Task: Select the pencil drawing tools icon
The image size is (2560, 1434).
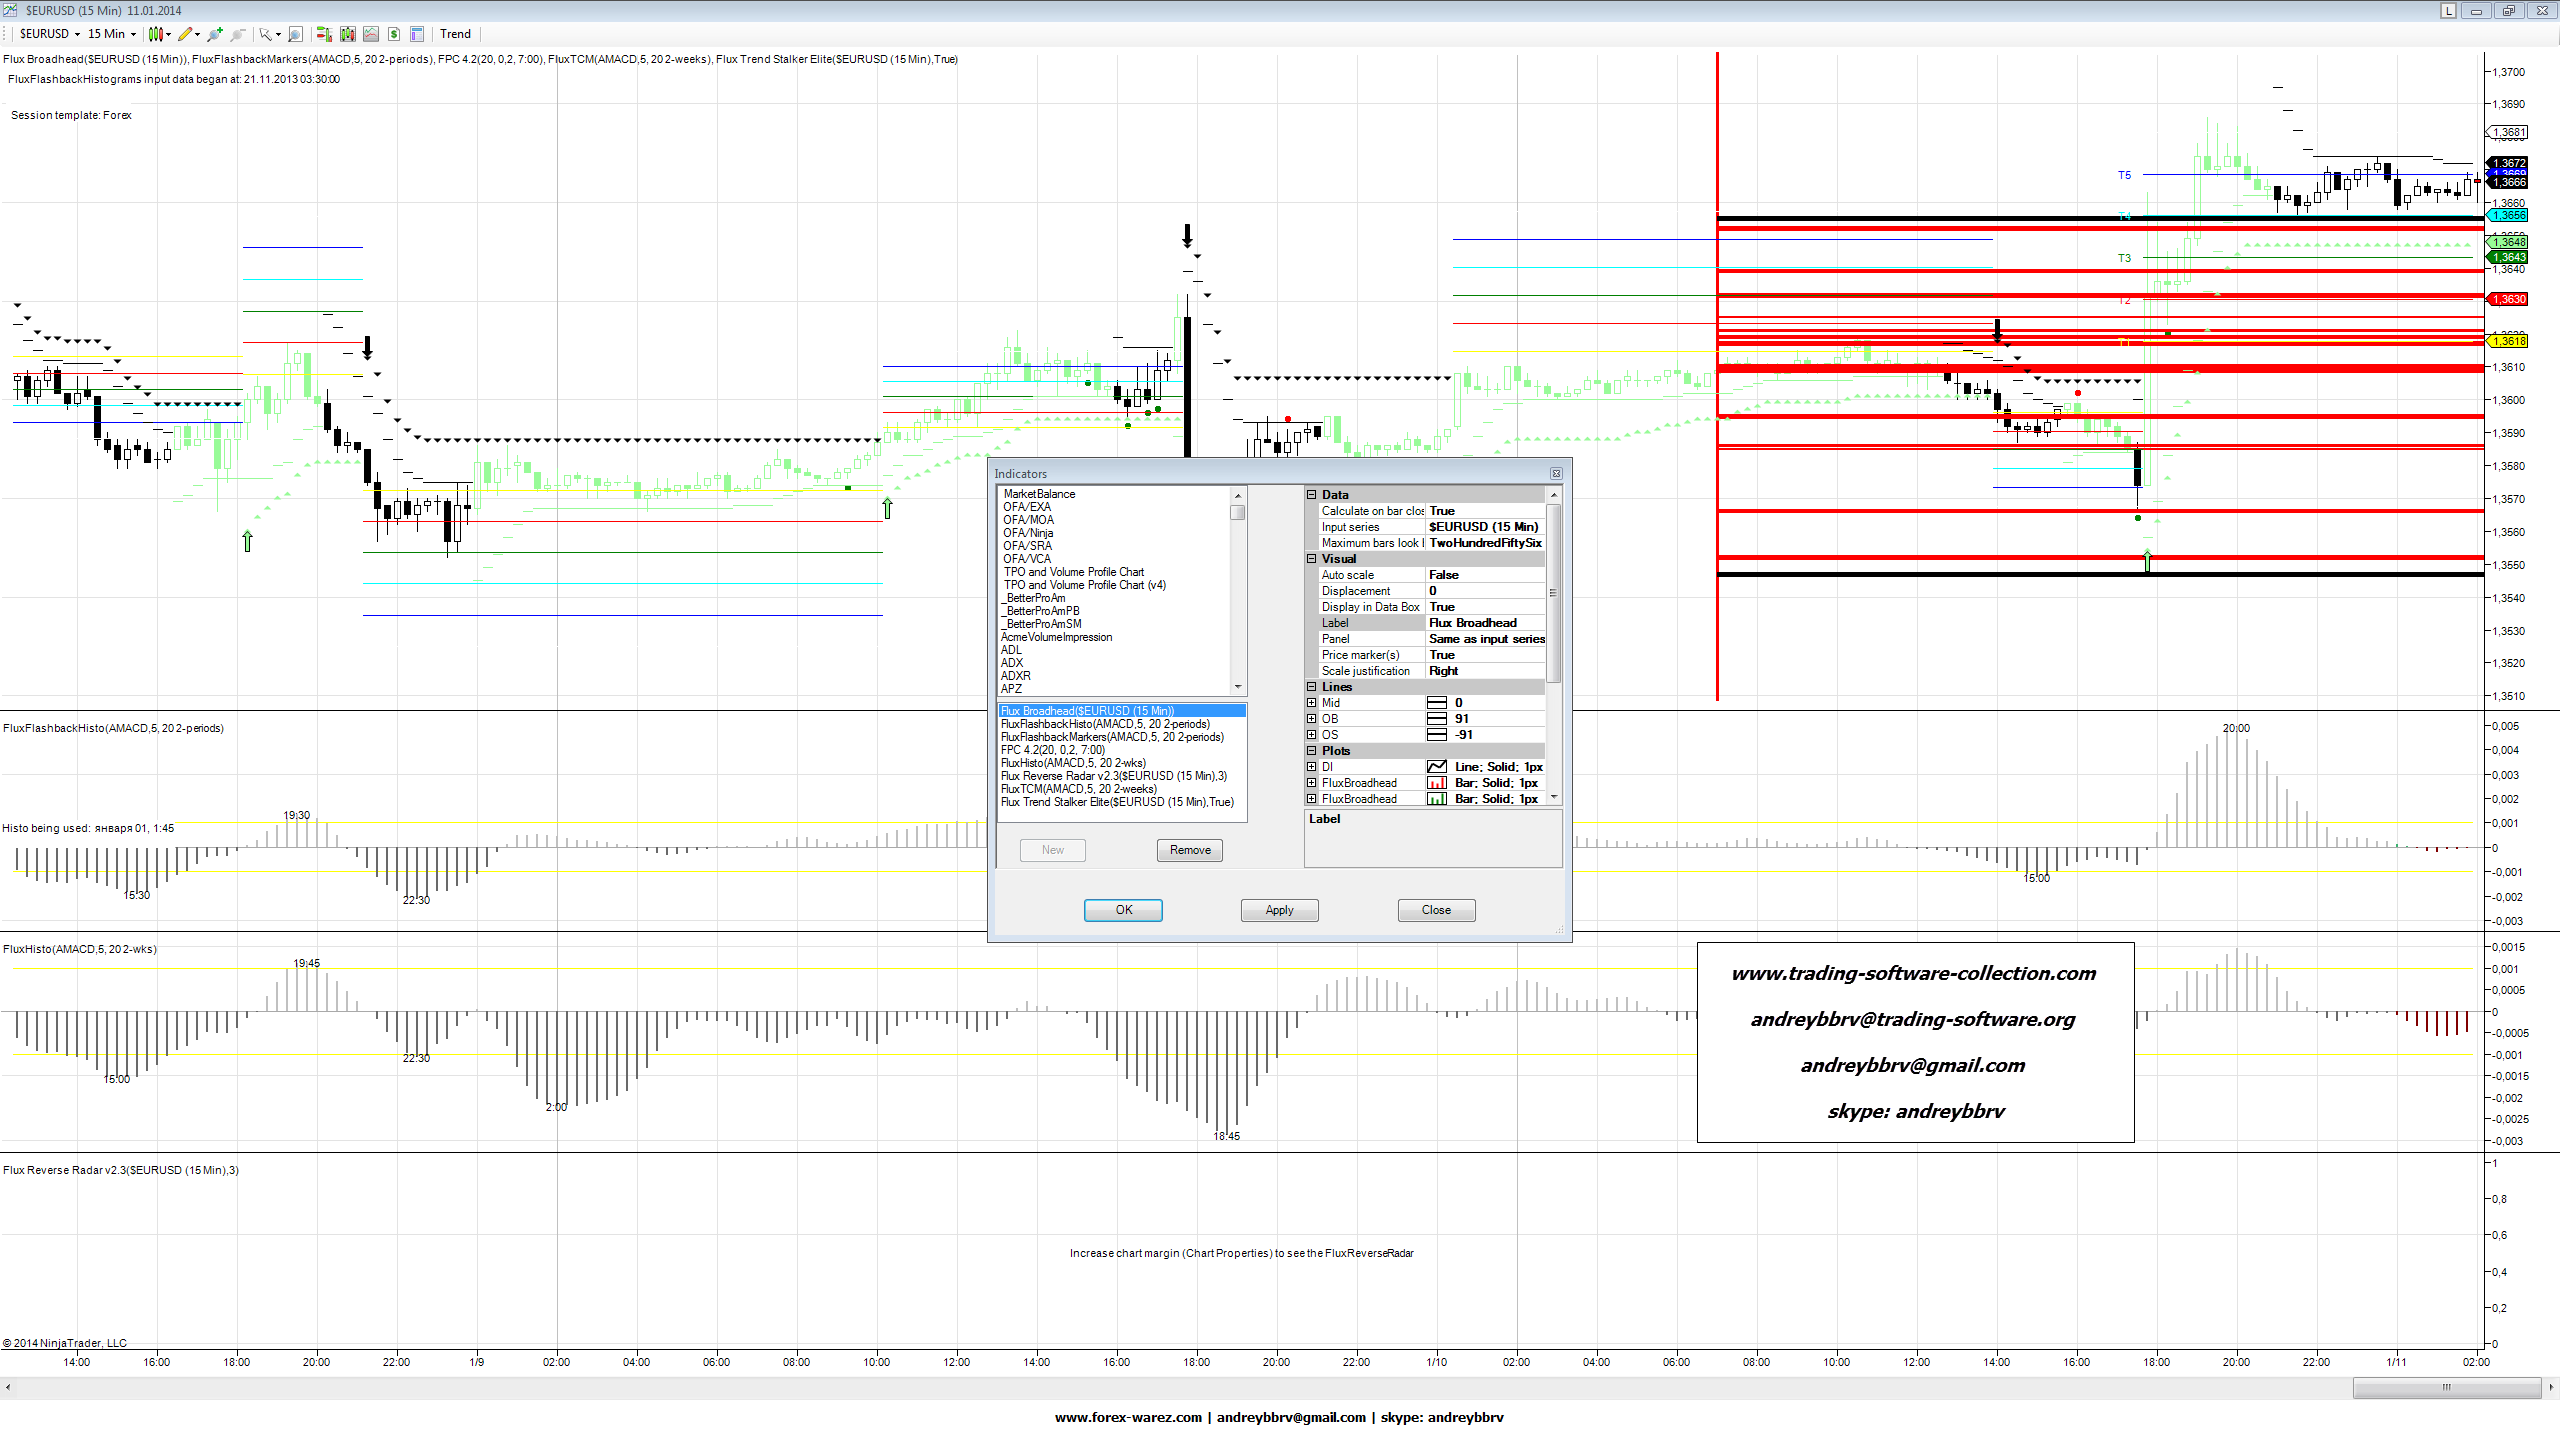Action: 185,34
